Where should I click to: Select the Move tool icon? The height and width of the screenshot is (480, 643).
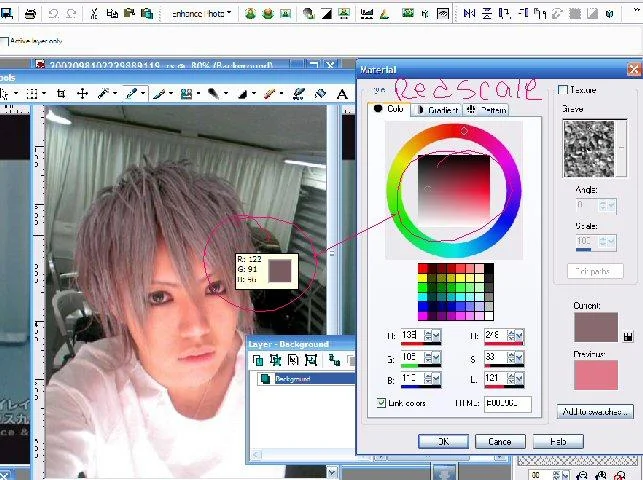[82, 94]
